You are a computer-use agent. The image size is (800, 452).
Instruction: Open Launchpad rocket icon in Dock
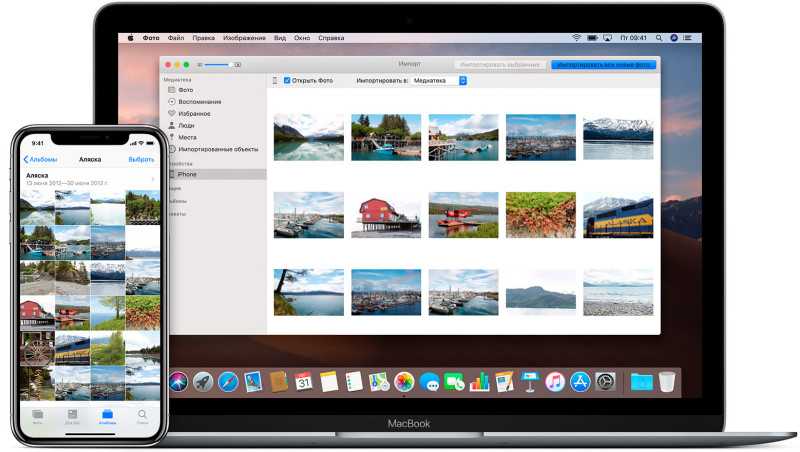coord(203,382)
